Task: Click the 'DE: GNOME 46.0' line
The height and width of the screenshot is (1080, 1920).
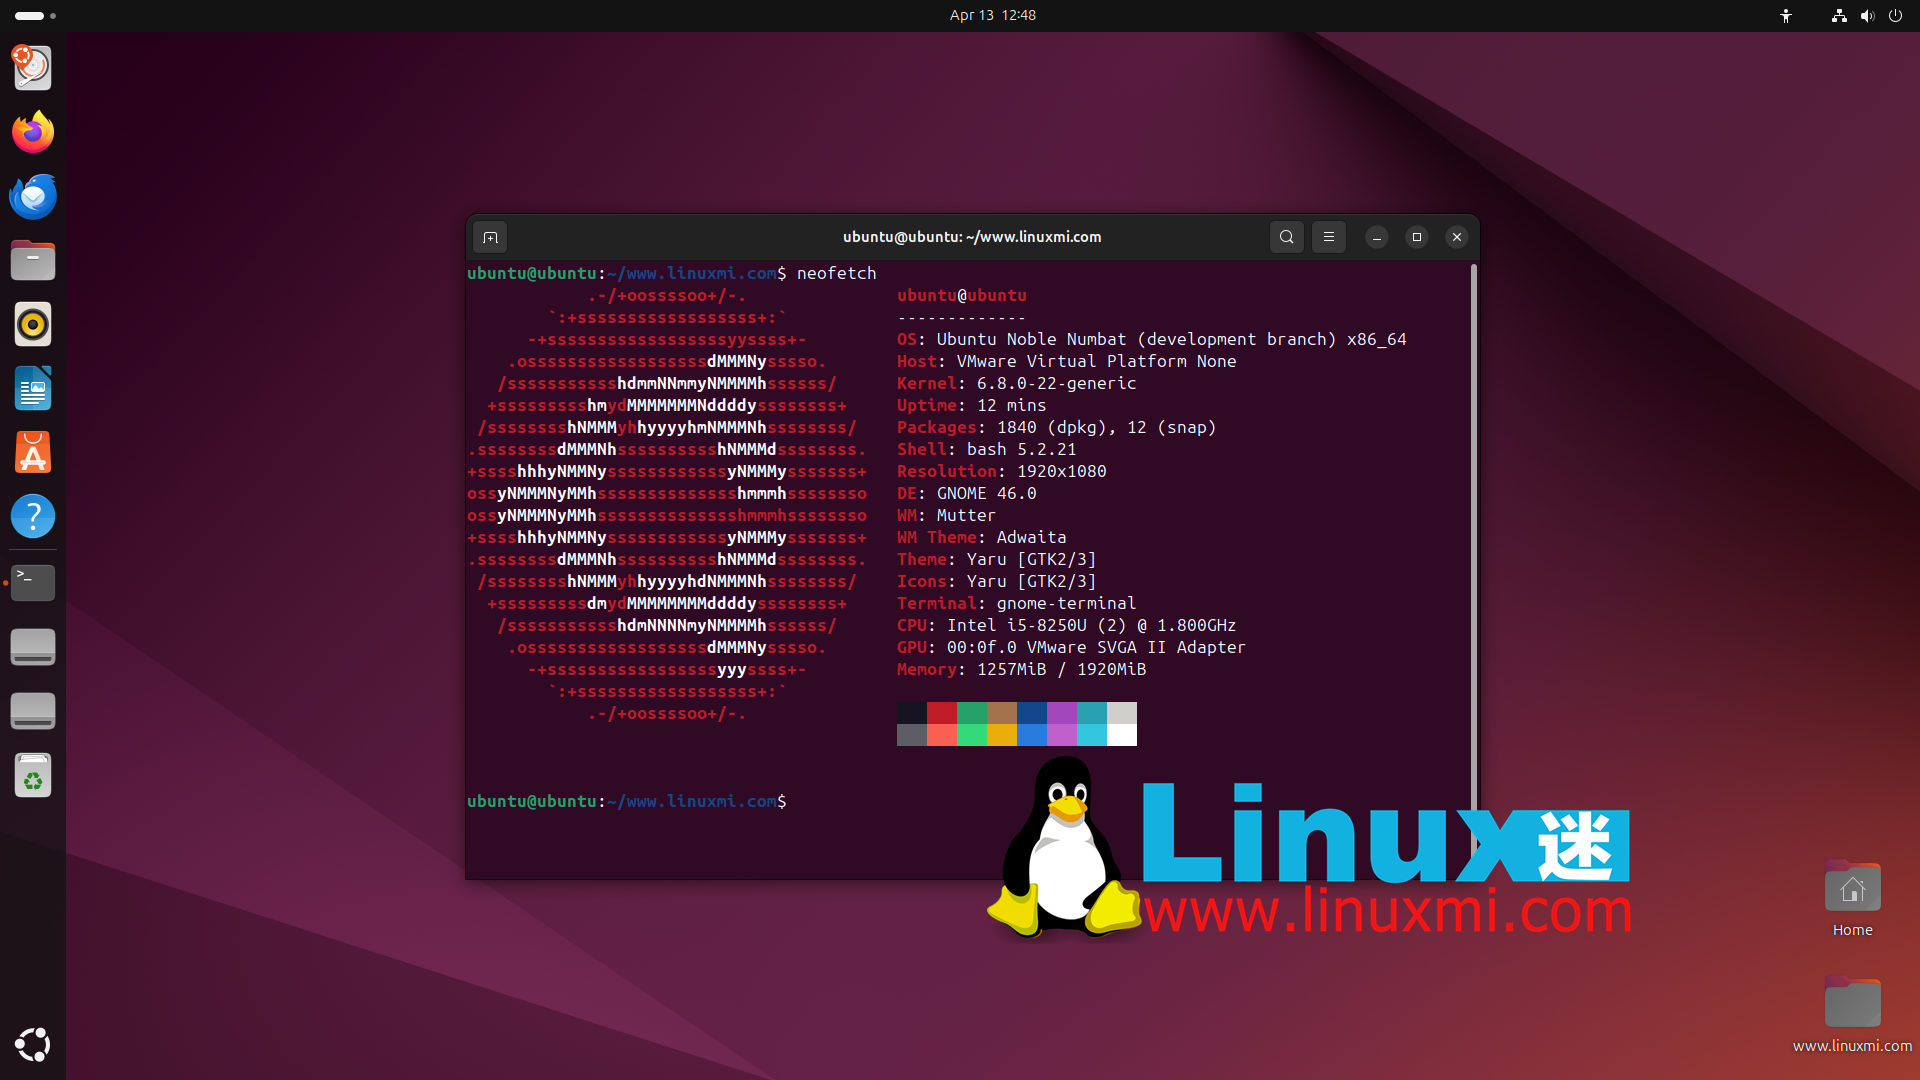Action: [966, 493]
